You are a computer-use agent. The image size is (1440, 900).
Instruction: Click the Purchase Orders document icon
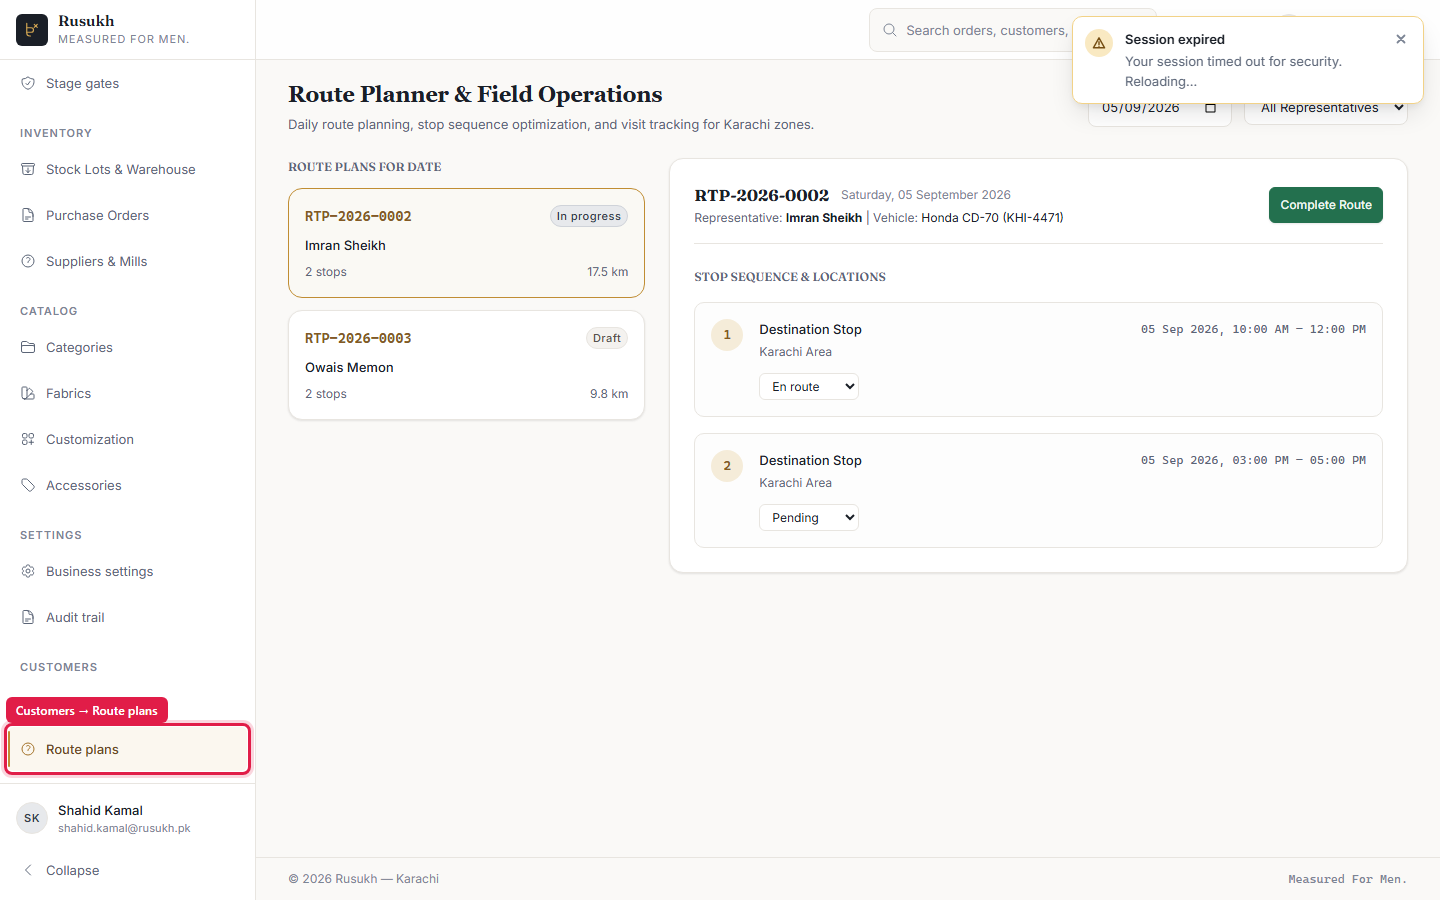pyautogui.click(x=28, y=215)
